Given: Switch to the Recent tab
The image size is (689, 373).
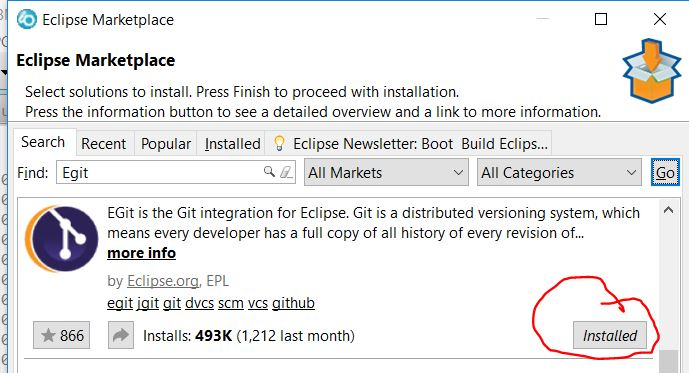Looking at the screenshot, I should (104, 144).
